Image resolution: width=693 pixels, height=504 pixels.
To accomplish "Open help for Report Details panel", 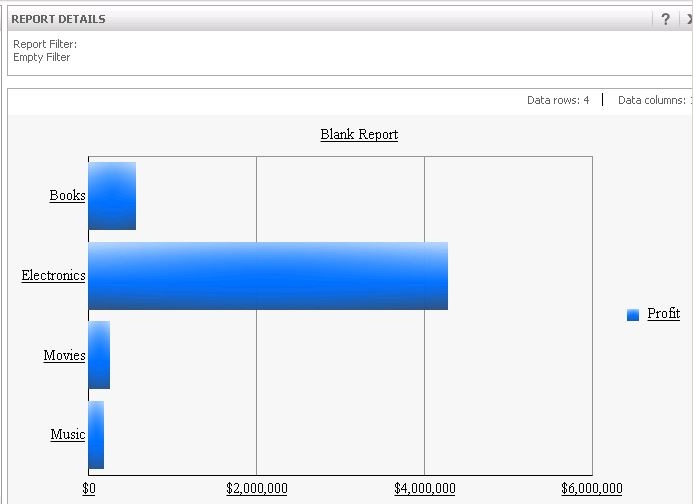I will (x=666, y=19).
